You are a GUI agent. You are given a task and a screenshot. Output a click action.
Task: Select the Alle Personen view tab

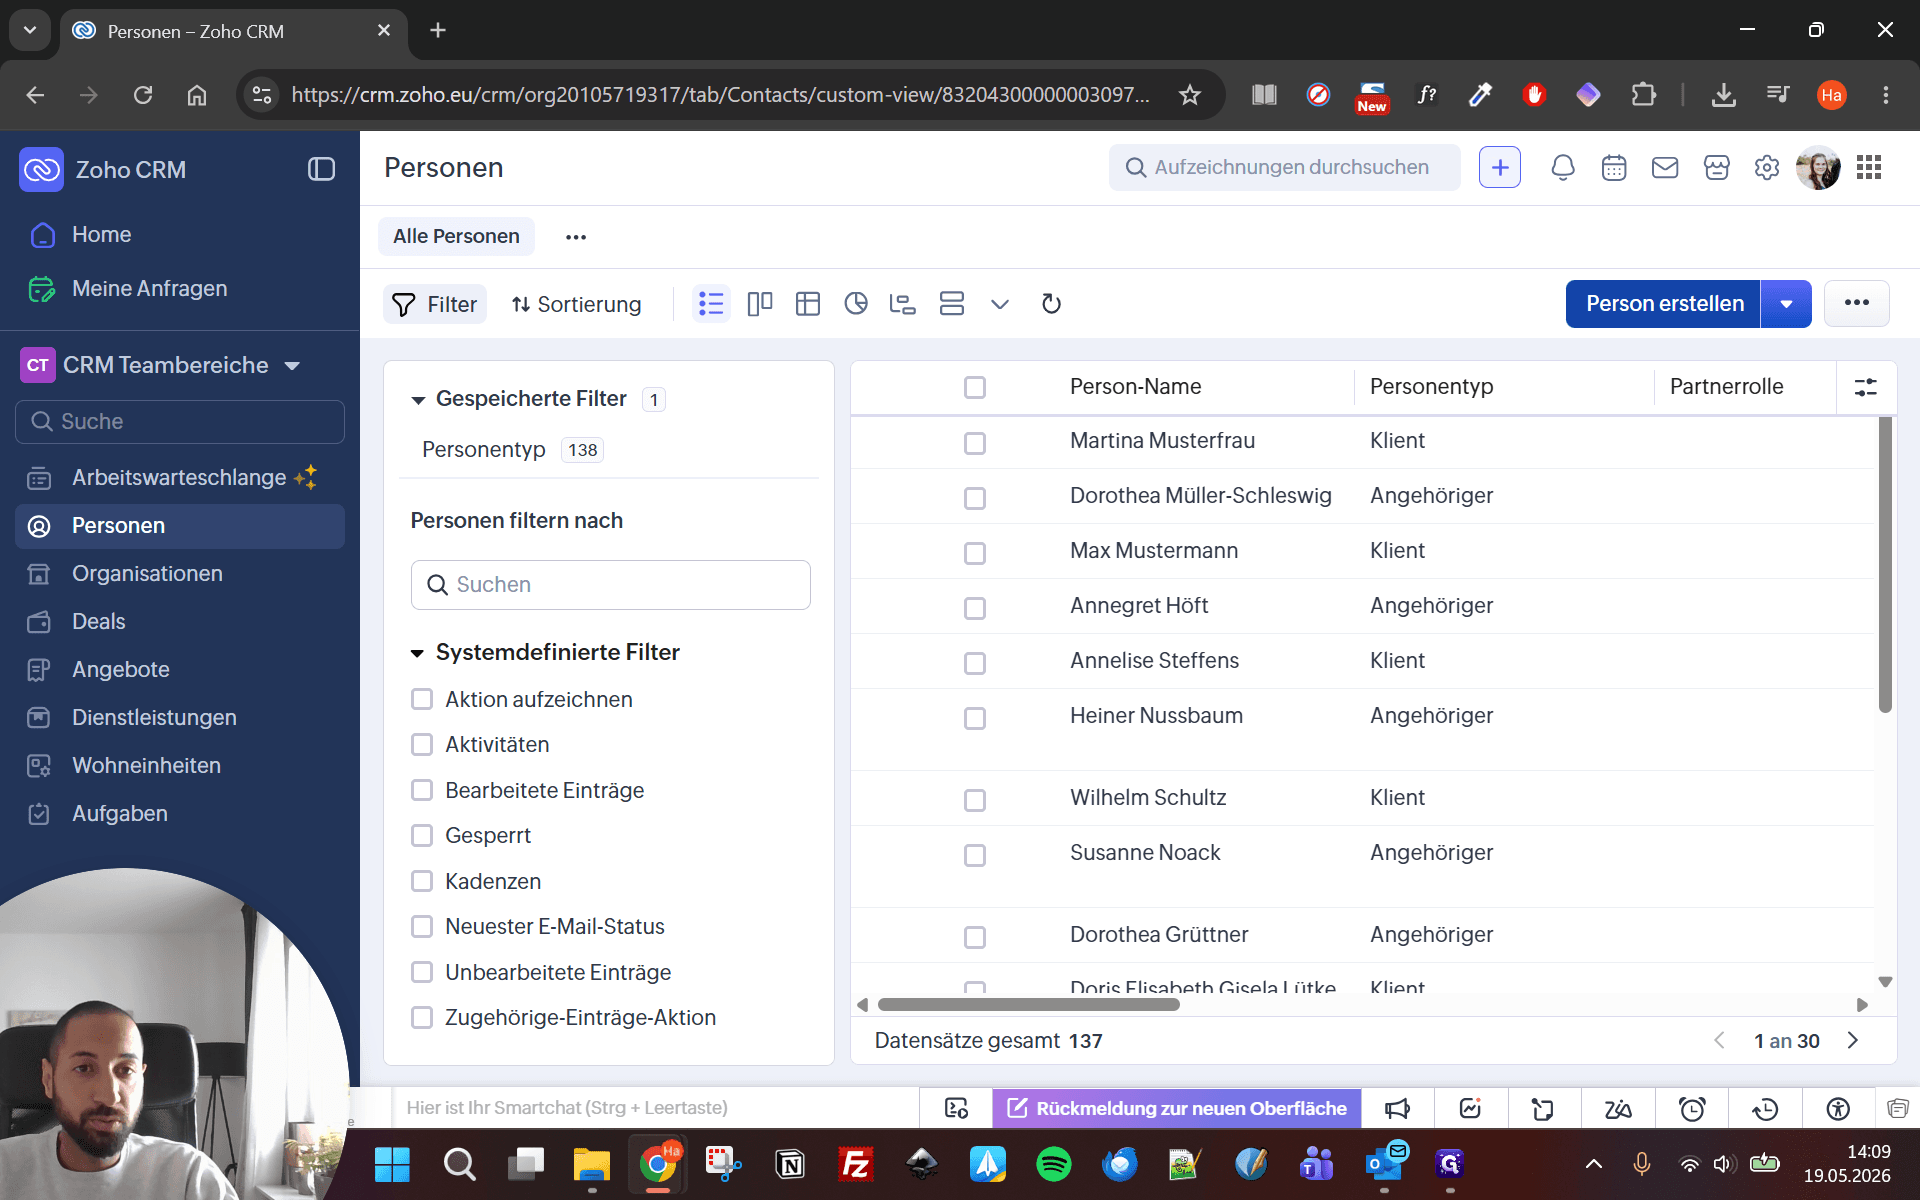[456, 237]
